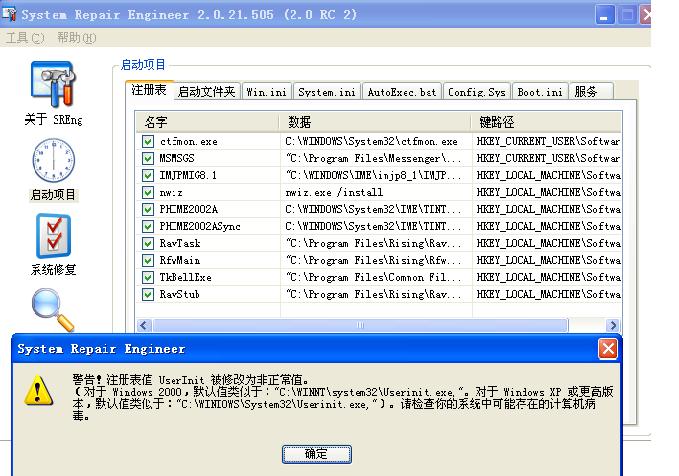
Task: Select the MSMSGS row name
Action: (177, 159)
